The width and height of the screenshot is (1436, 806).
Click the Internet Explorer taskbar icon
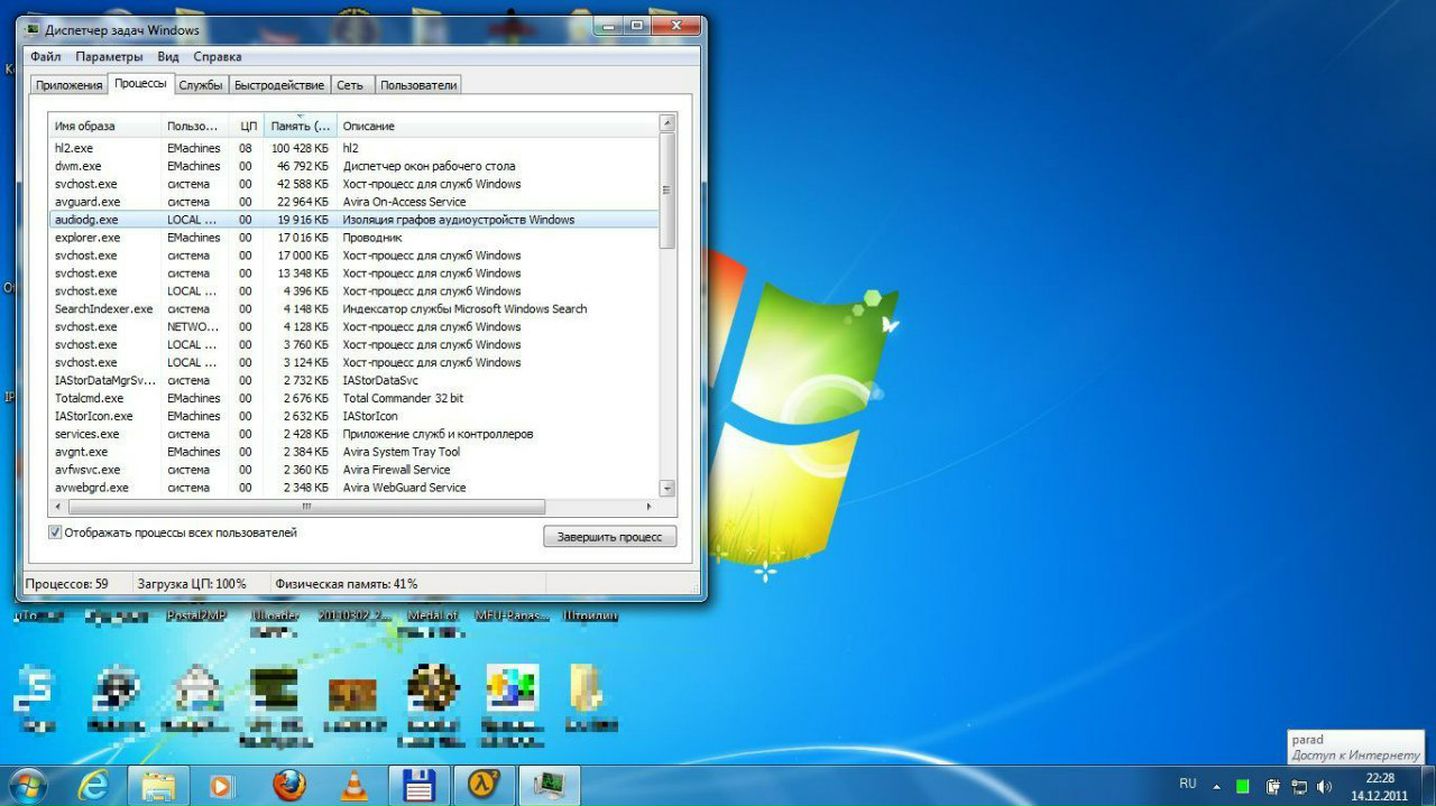94,786
